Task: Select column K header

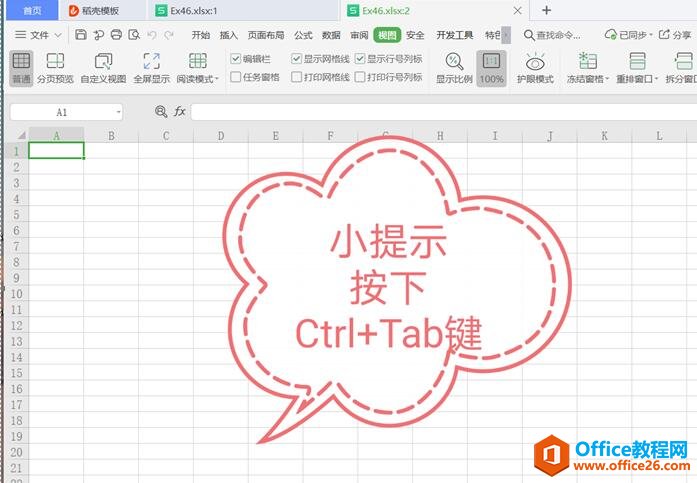Action: (604, 135)
